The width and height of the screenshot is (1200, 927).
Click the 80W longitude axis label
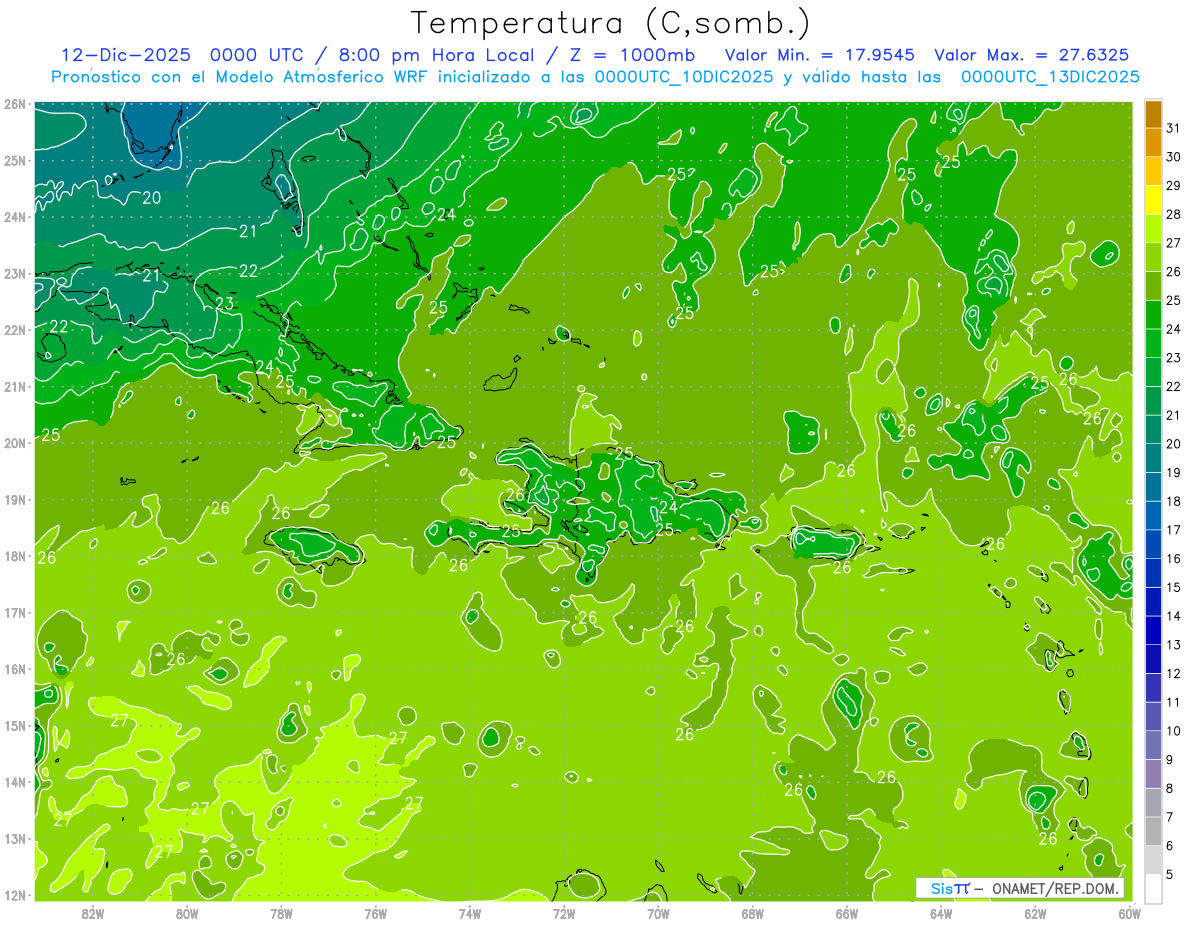[x=187, y=913]
